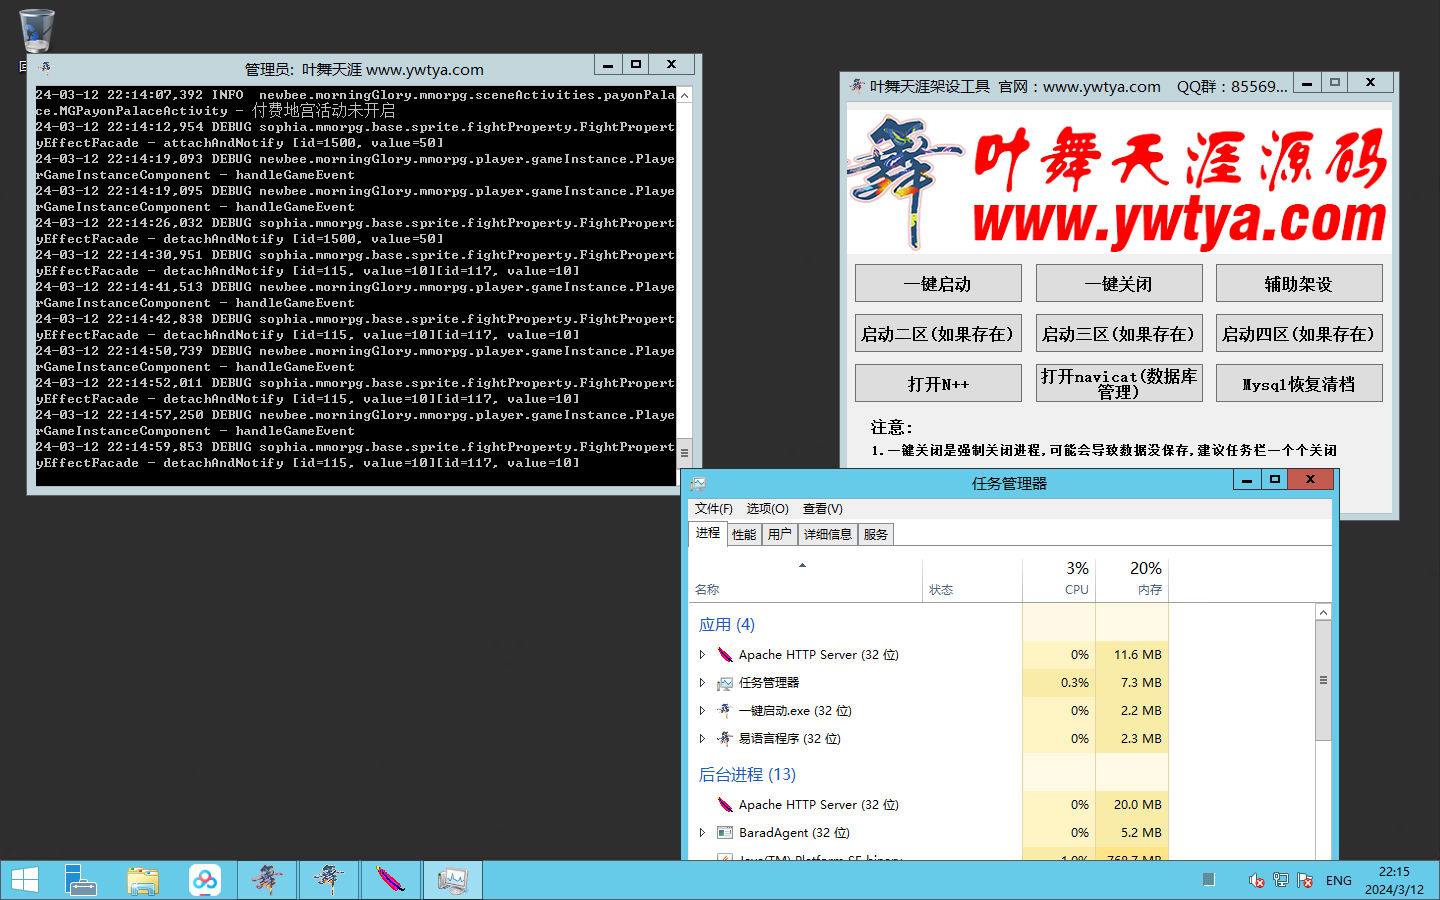This screenshot has height=900, width=1440.
Task: Click the 一键关闭 button
Action: [x=1119, y=283]
